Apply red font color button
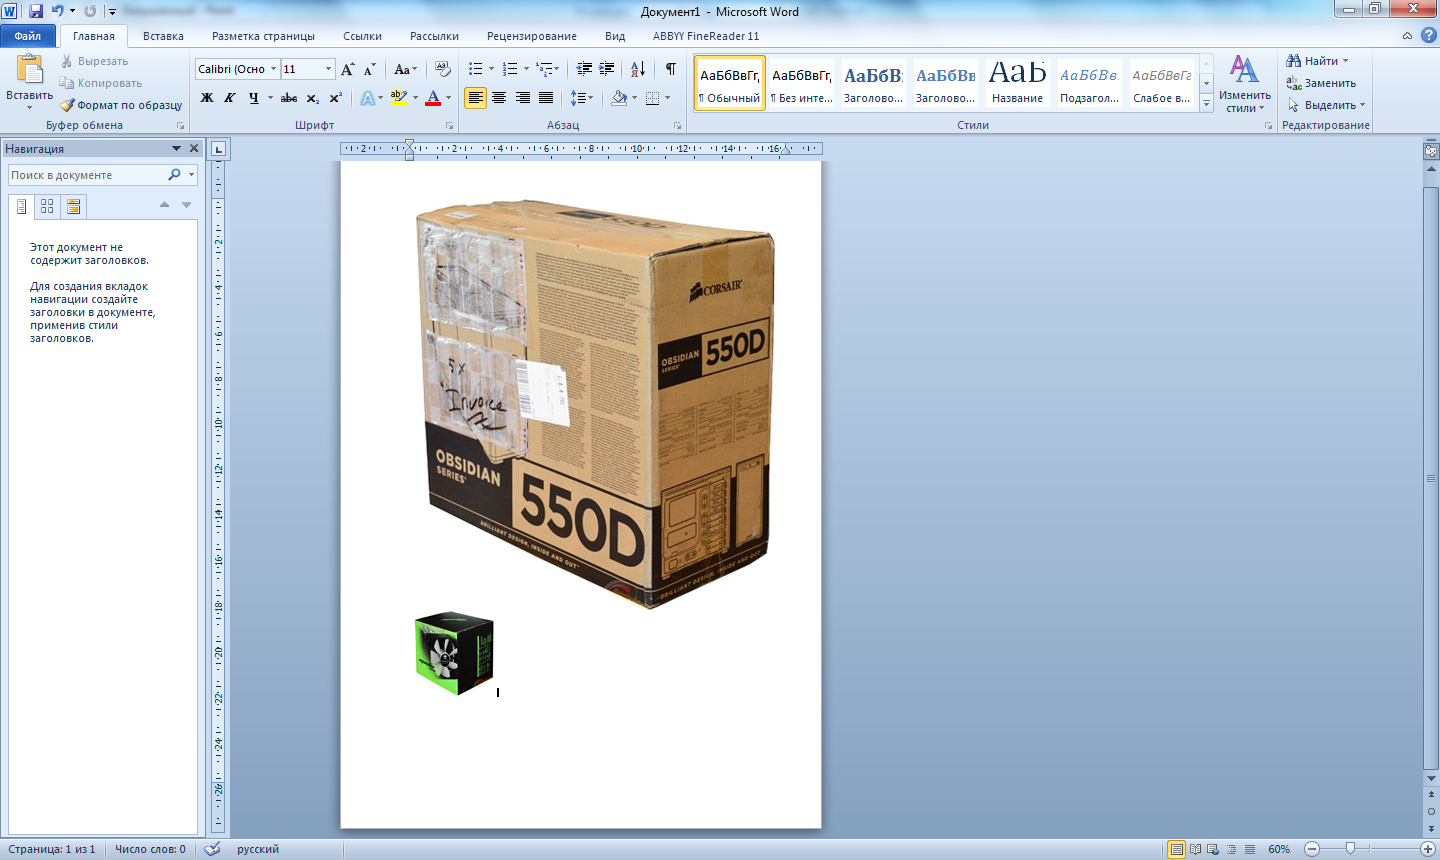 point(433,98)
